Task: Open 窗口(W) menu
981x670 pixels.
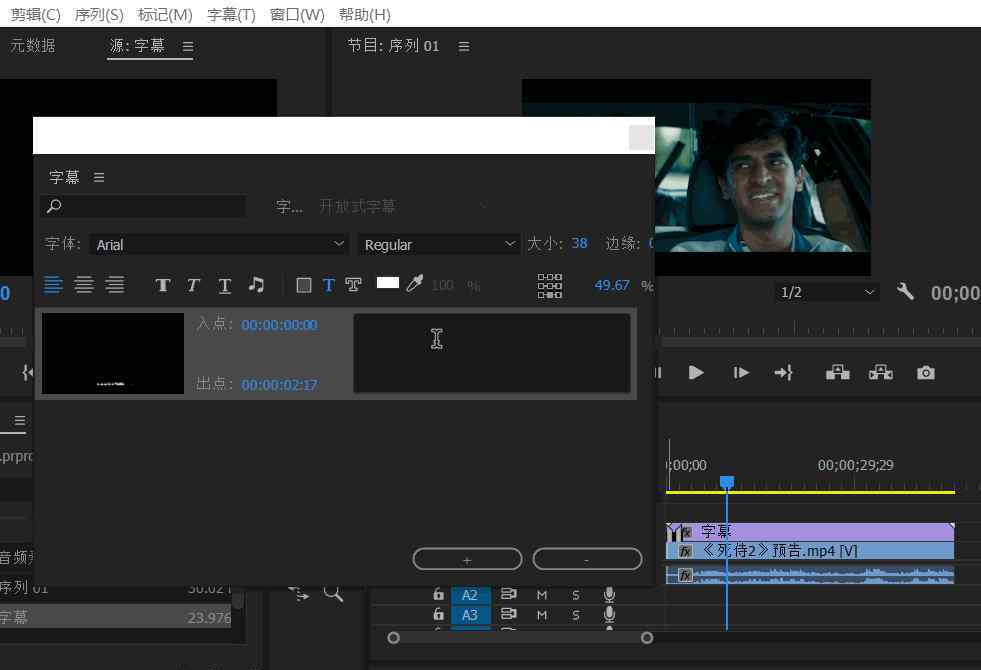Action: point(297,14)
